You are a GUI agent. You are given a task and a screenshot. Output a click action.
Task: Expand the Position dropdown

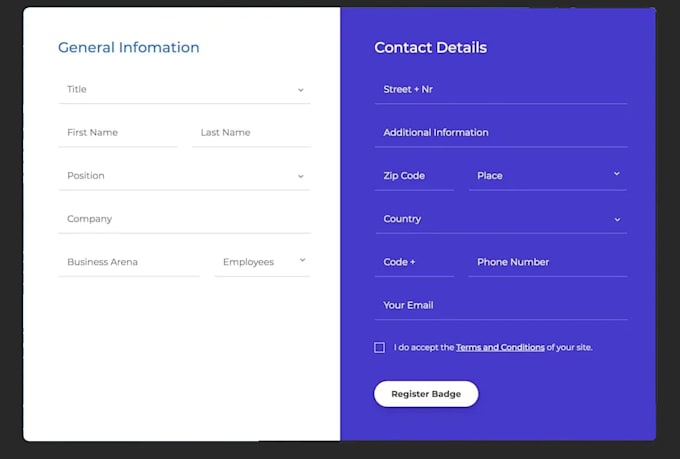[x=184, y=176]
